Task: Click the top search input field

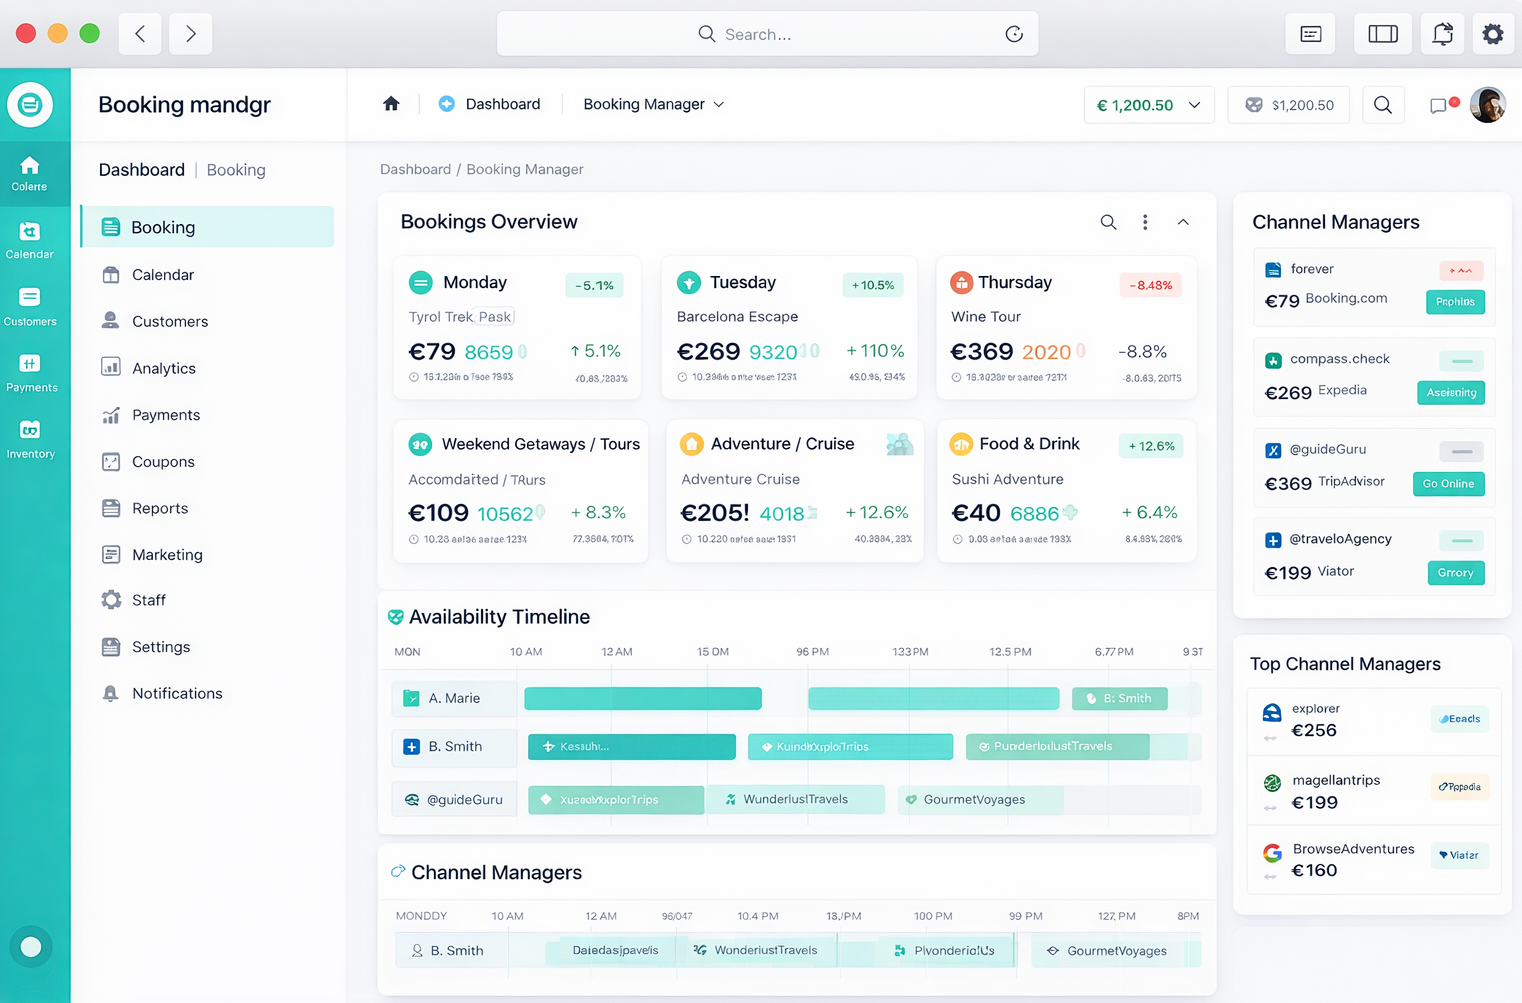Action: click(767, 34)
